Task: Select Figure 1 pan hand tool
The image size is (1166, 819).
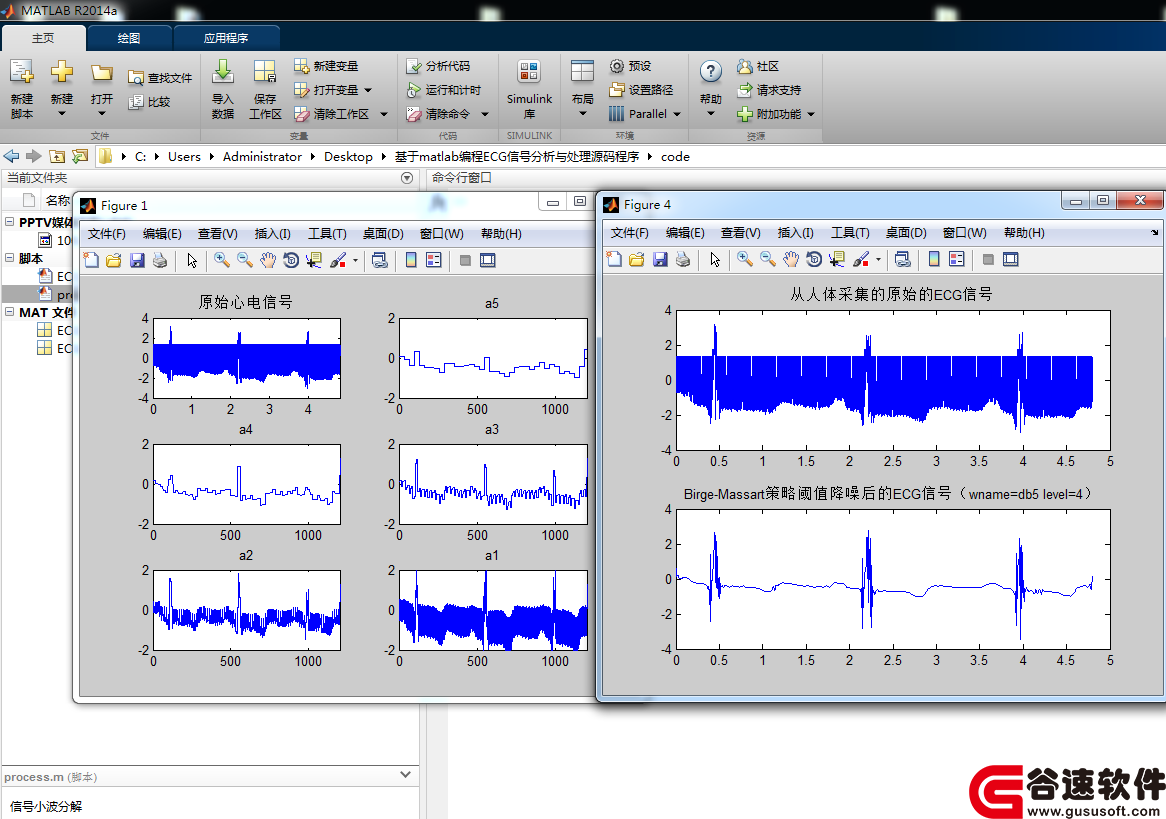Action: (268, 260)
